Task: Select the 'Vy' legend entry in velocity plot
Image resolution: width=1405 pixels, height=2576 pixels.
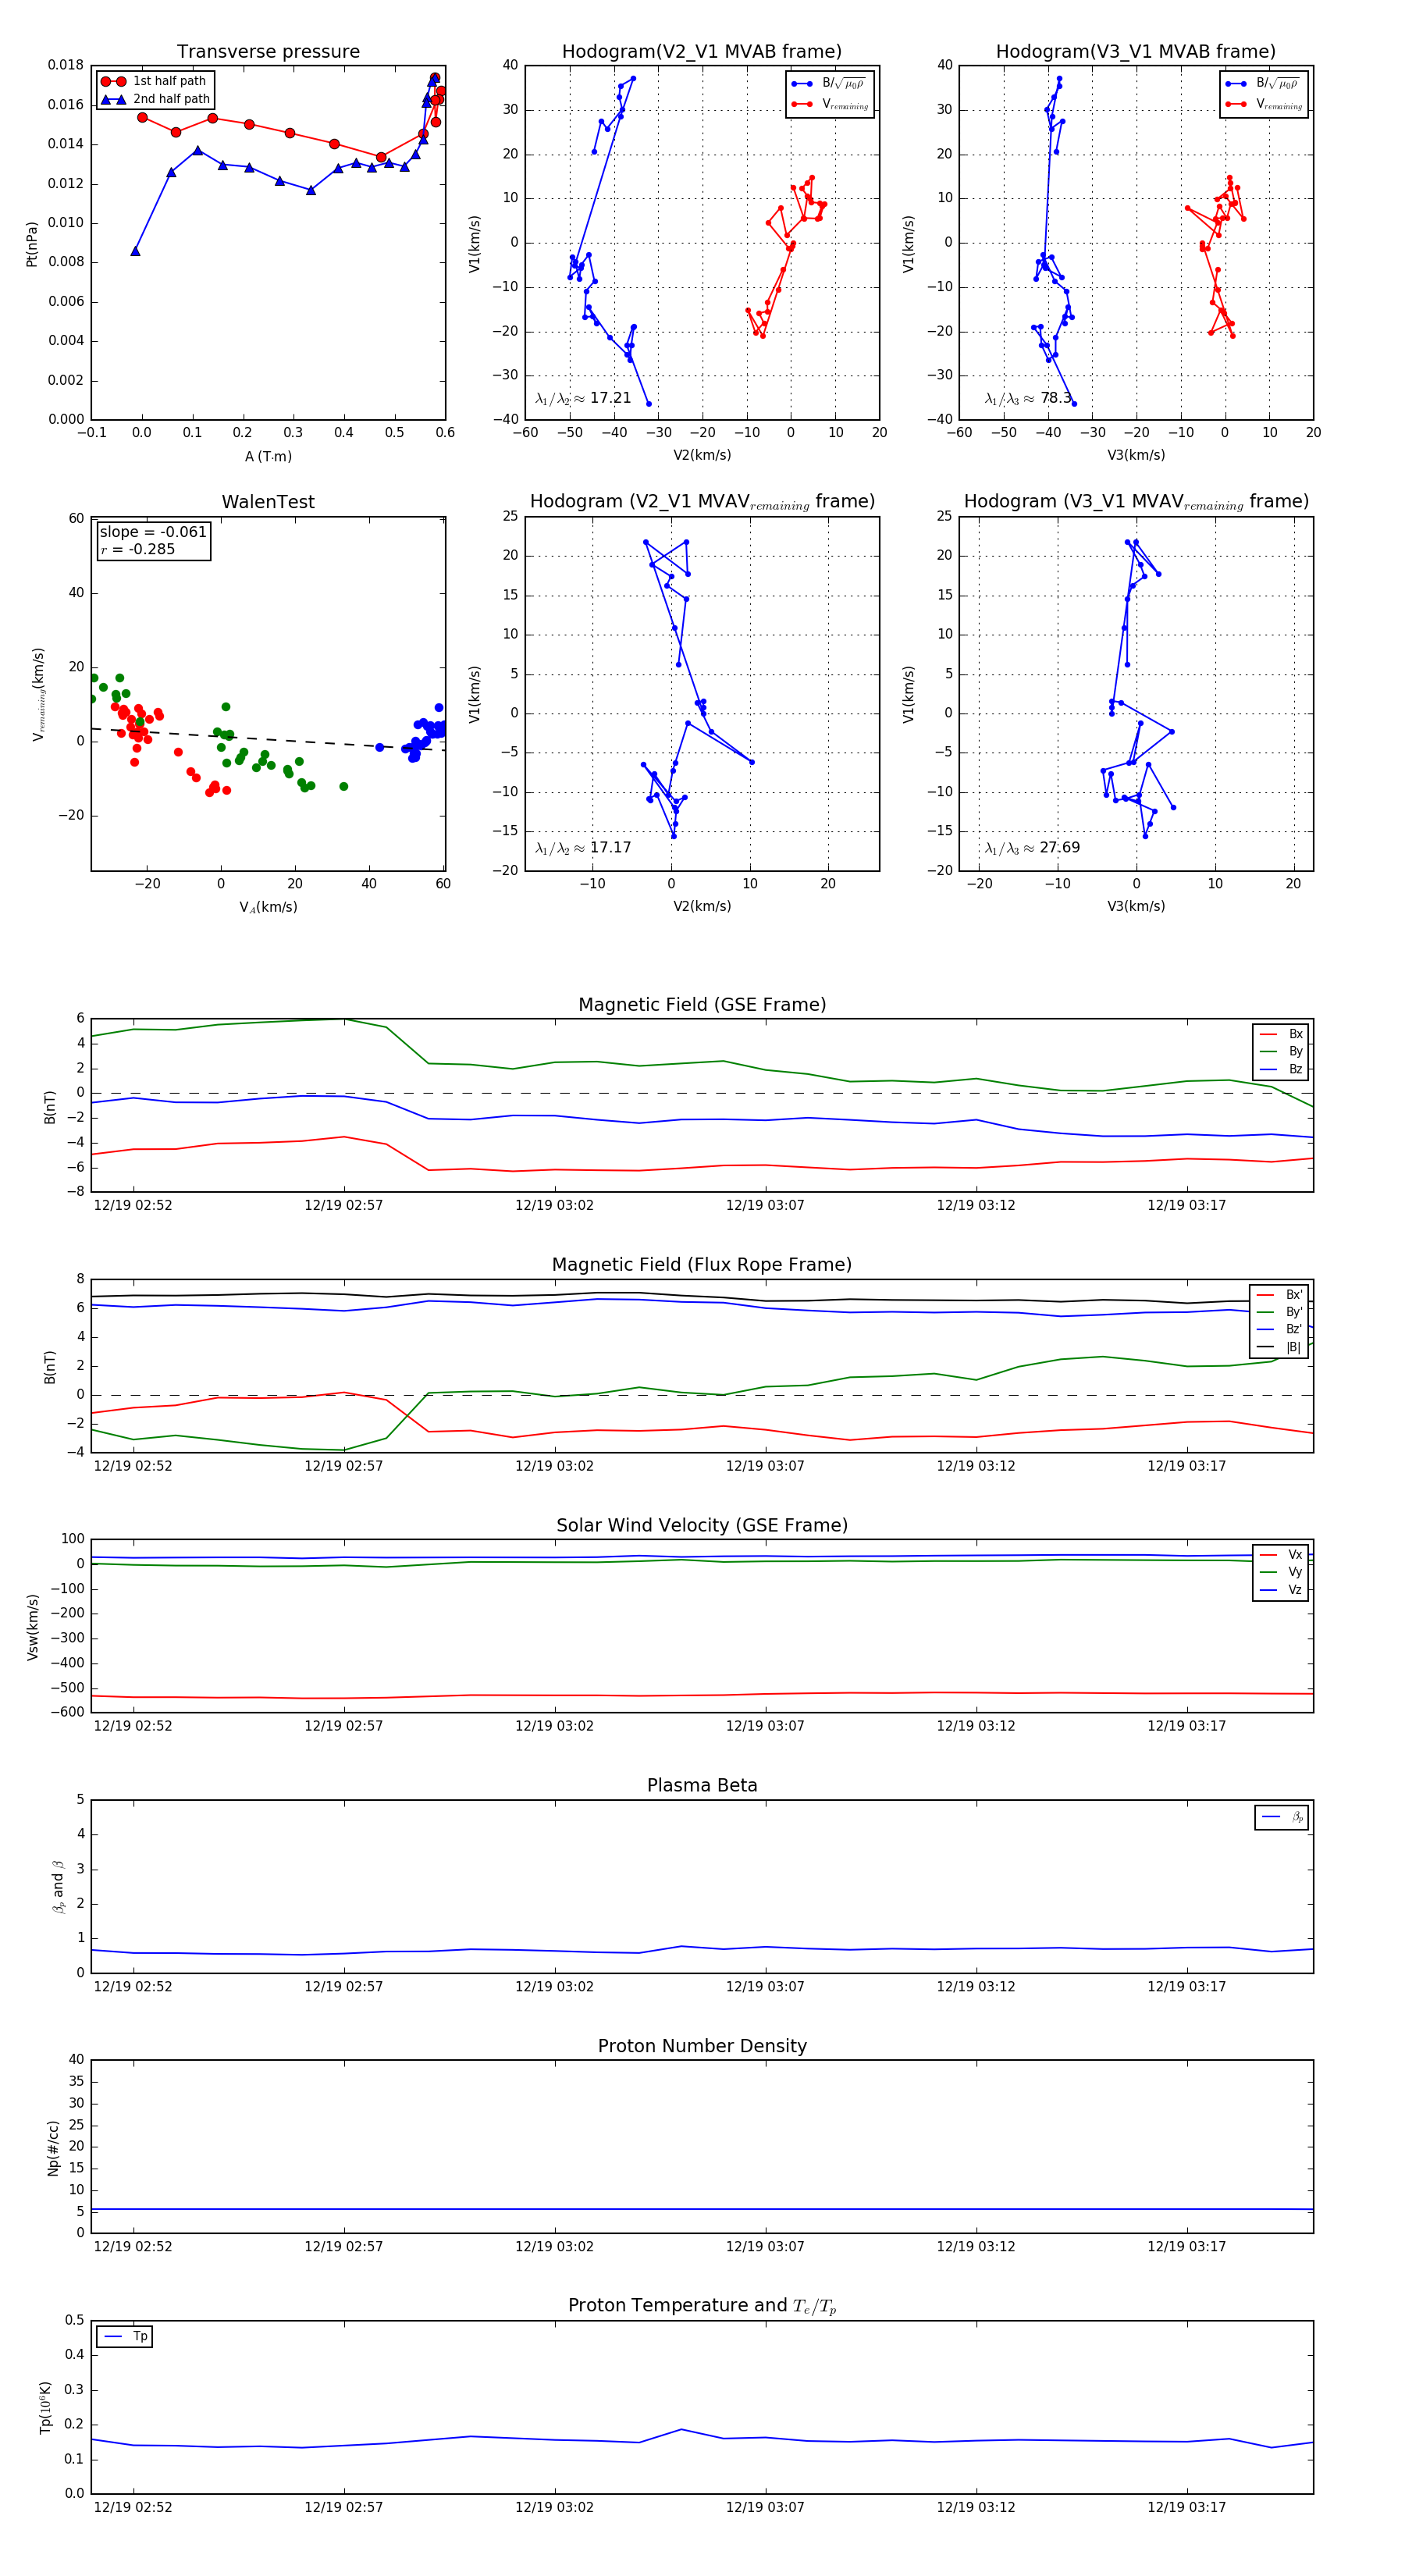Action: 1281,1572
